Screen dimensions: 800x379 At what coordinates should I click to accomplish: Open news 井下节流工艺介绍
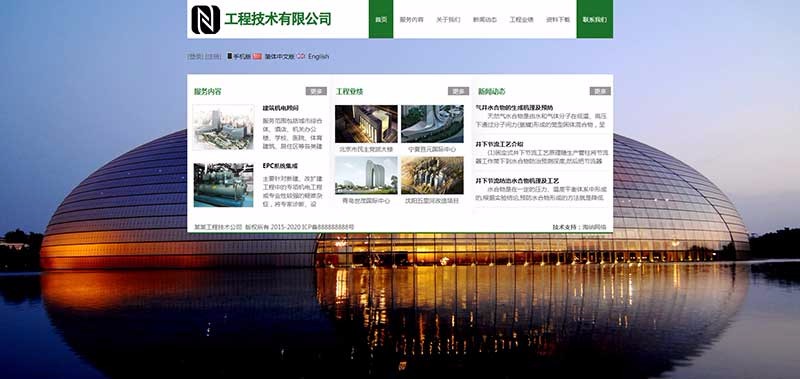[x=499, y=144]
